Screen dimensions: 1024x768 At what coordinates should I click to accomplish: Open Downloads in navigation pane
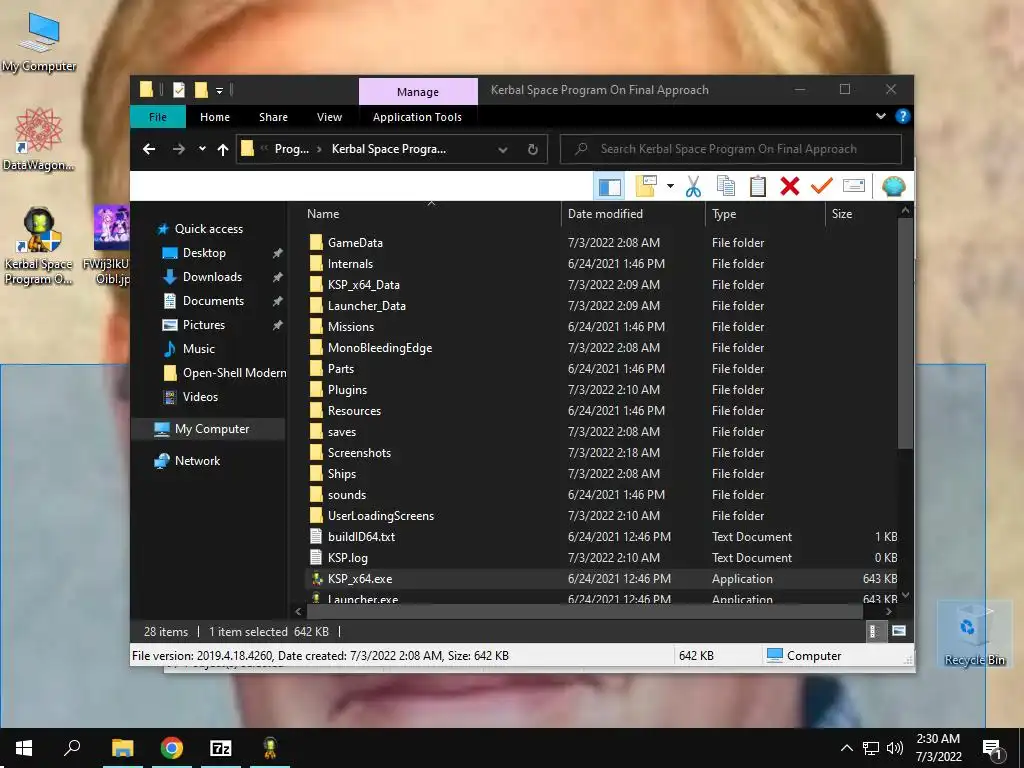(212, 277)
